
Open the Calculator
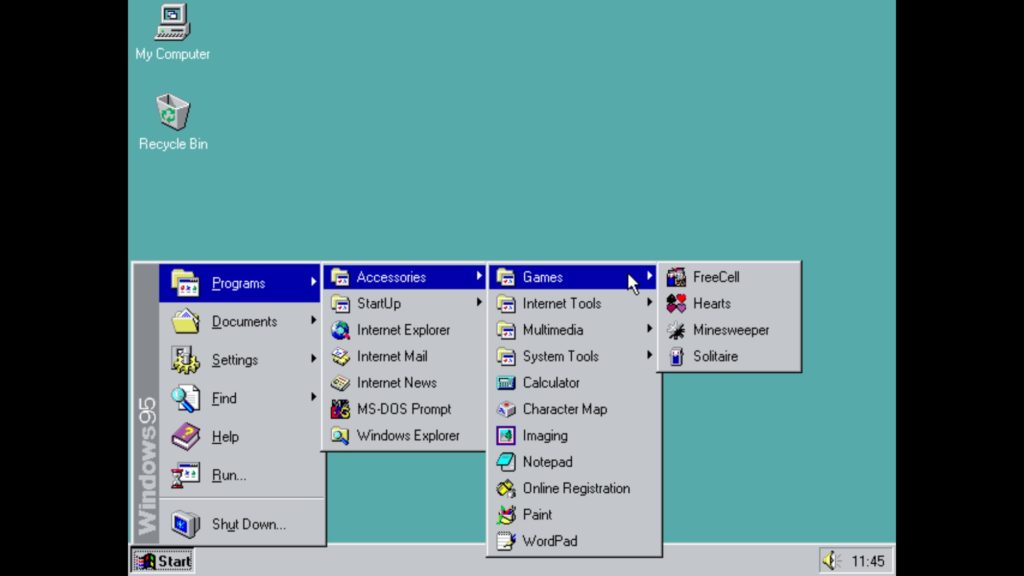(x=552, y=382)
